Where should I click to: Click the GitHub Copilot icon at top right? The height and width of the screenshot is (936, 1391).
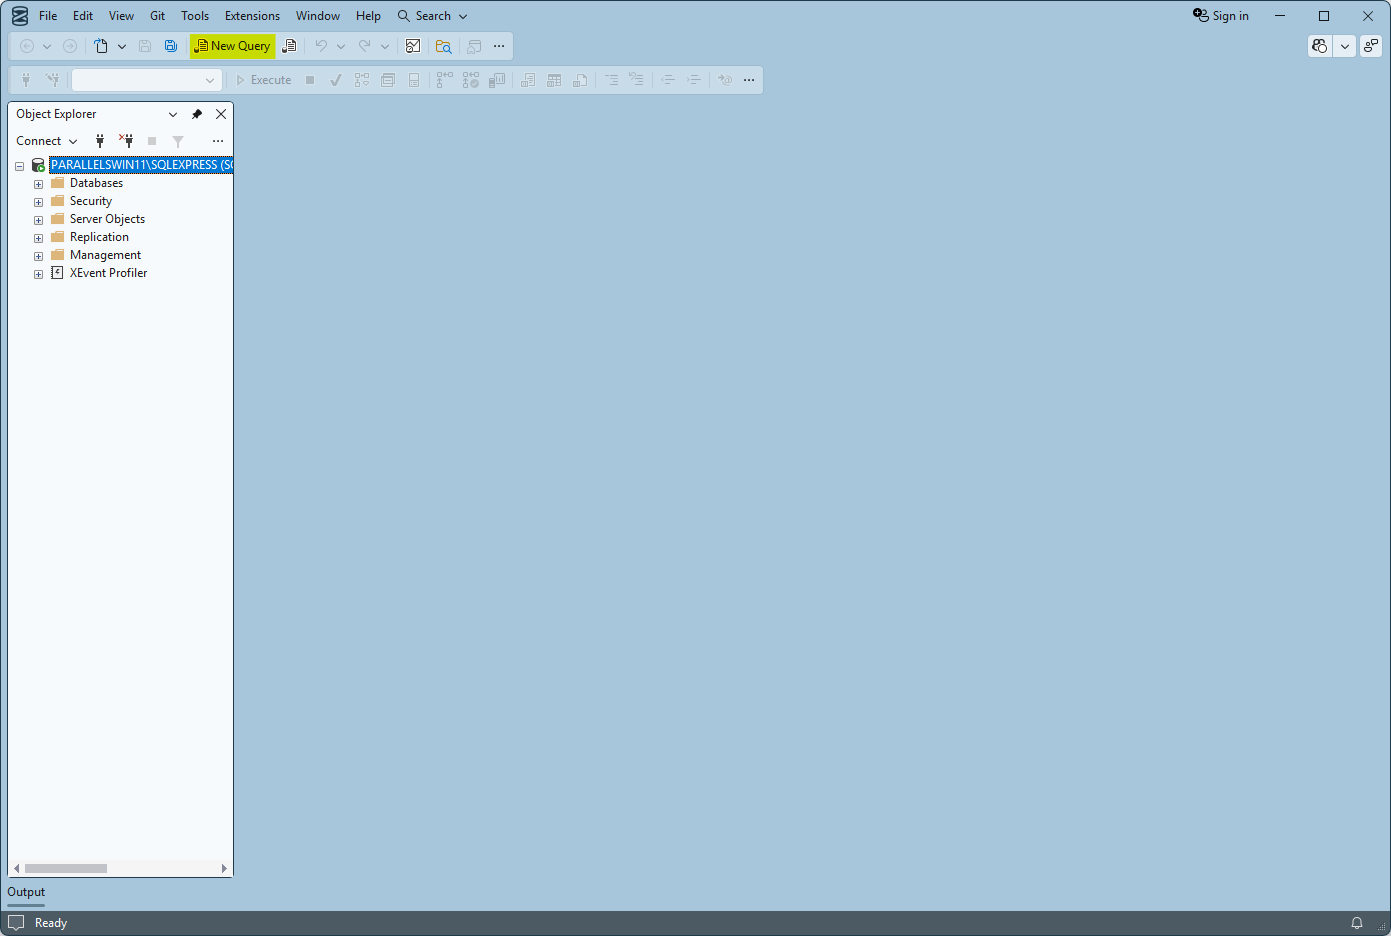1320,46
